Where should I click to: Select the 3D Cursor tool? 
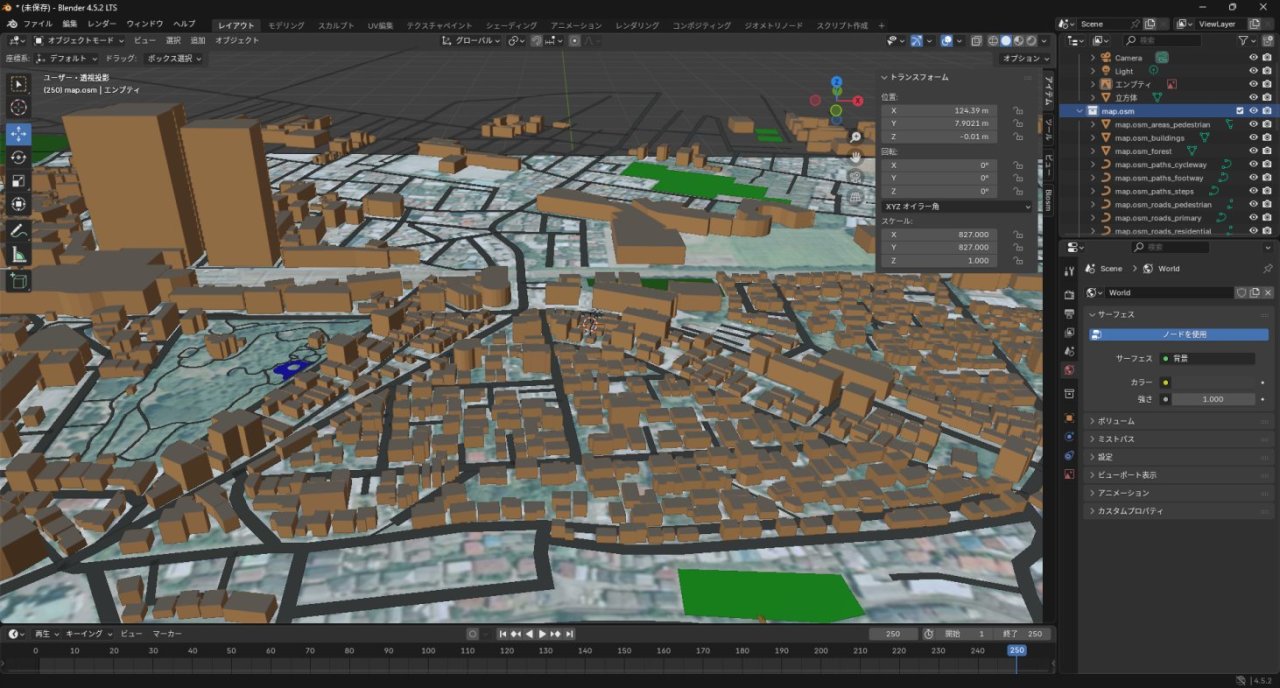[x=18, y=108]
